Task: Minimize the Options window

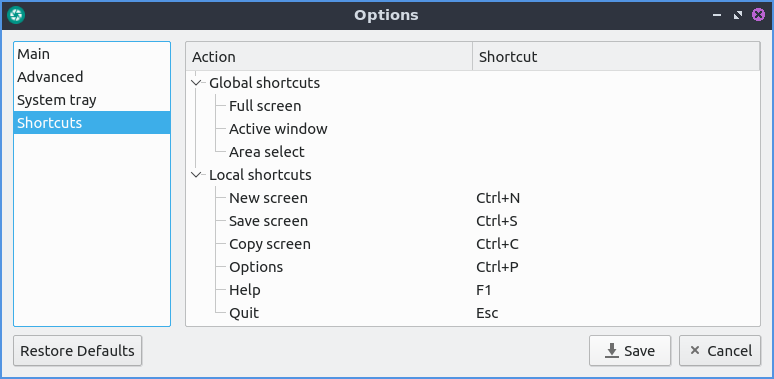Action: coord(717,15)
